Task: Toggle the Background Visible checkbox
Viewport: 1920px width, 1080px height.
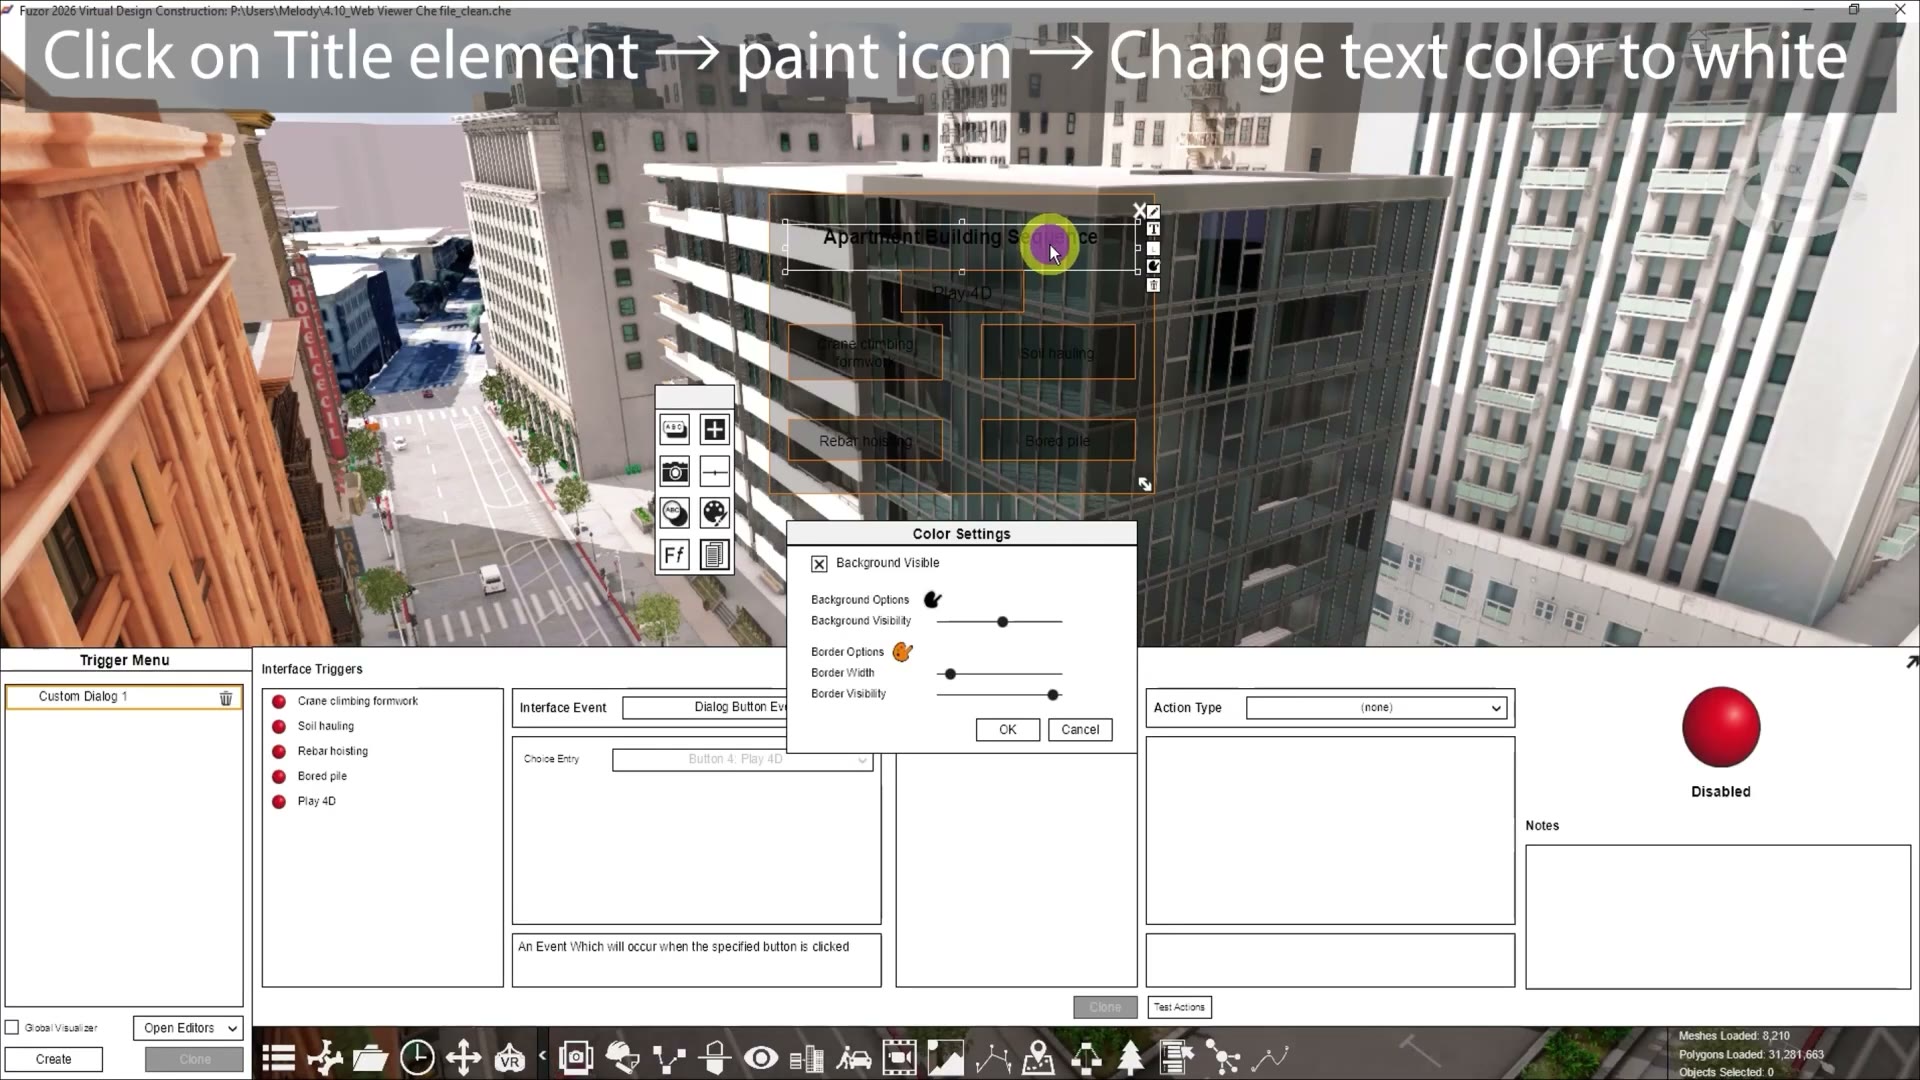Action: pos(819,564)
